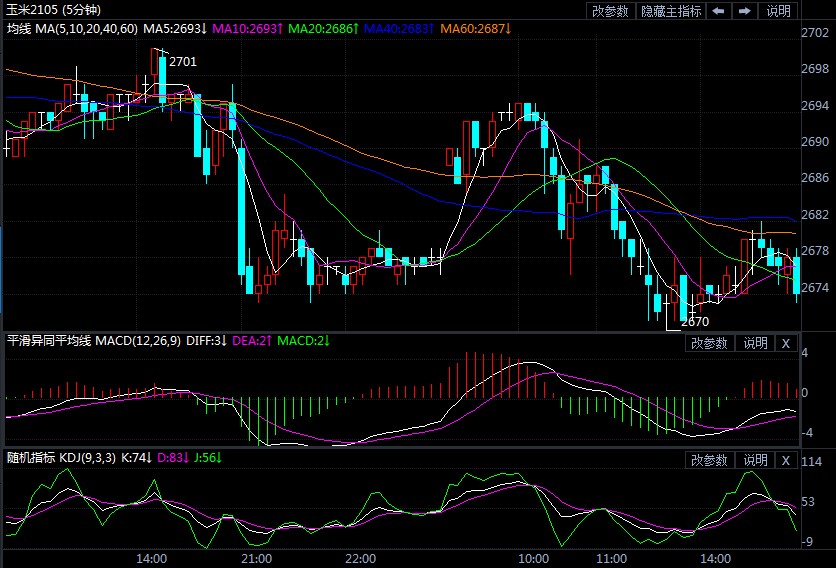836x568 pixels.
Task: Click the 2701 high price marker
Action: point(183,62)
